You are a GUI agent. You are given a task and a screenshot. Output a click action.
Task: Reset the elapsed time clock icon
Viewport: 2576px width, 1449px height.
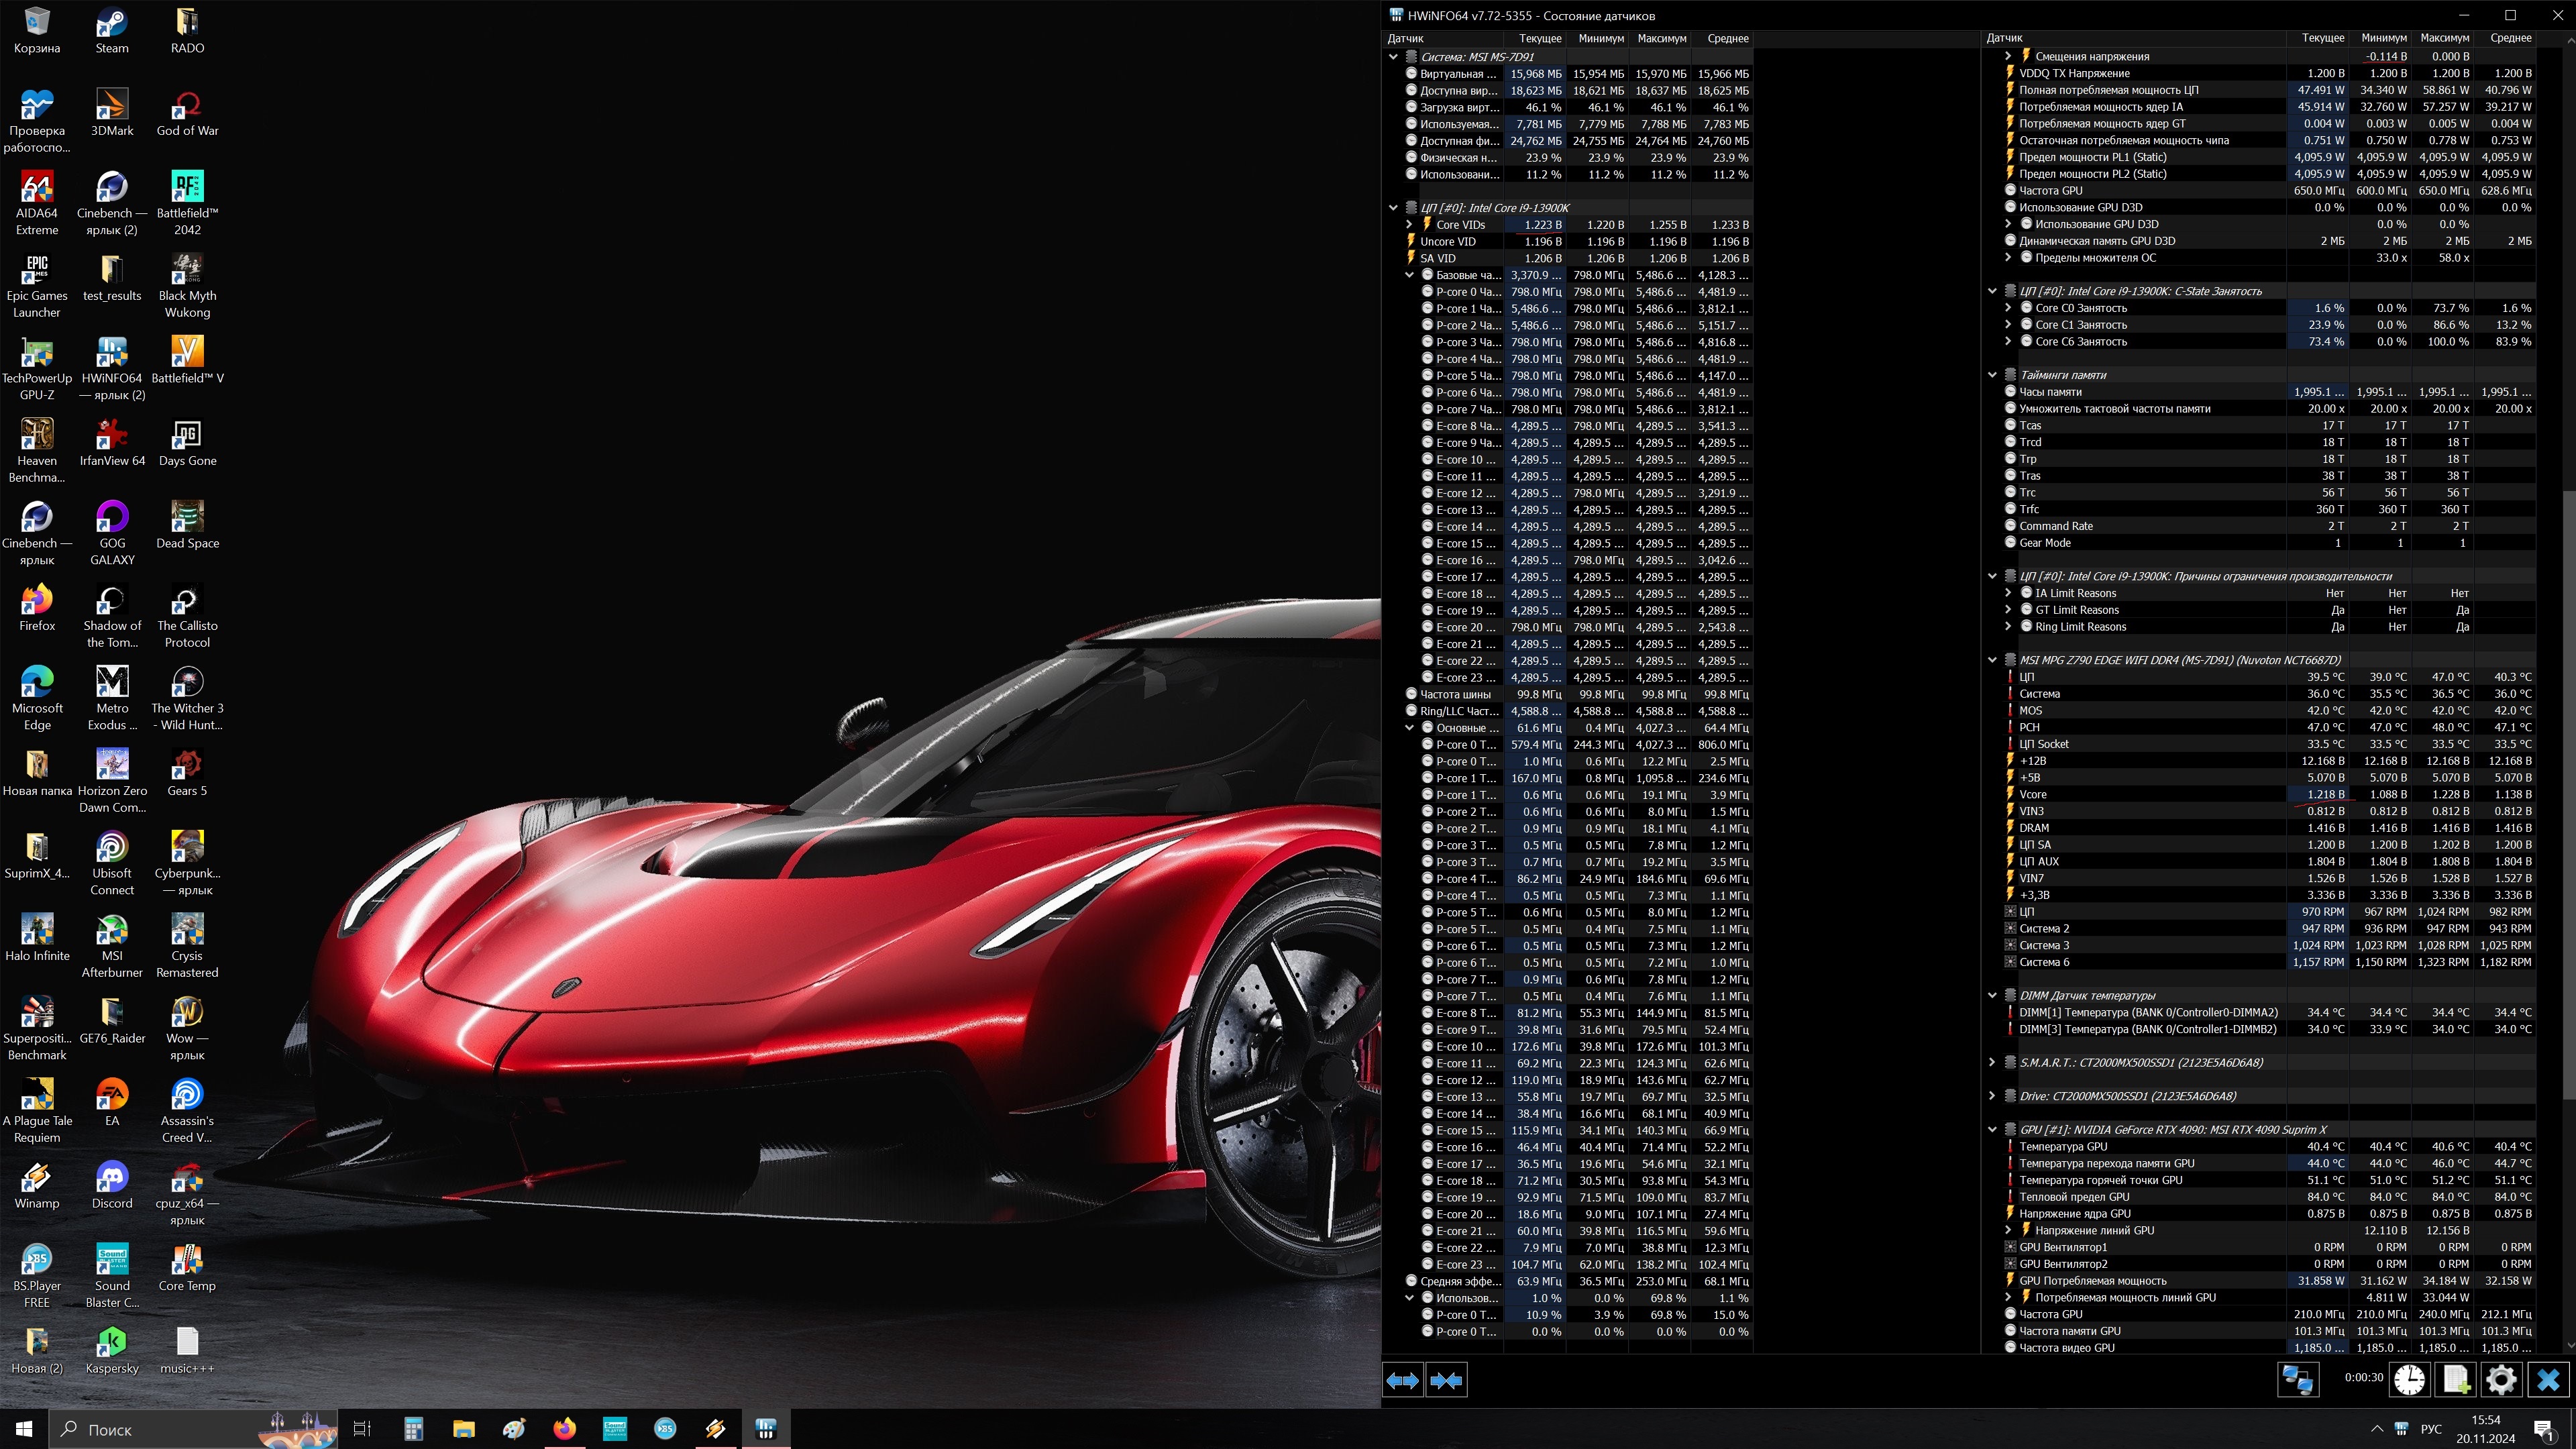click(2409, 1381)
